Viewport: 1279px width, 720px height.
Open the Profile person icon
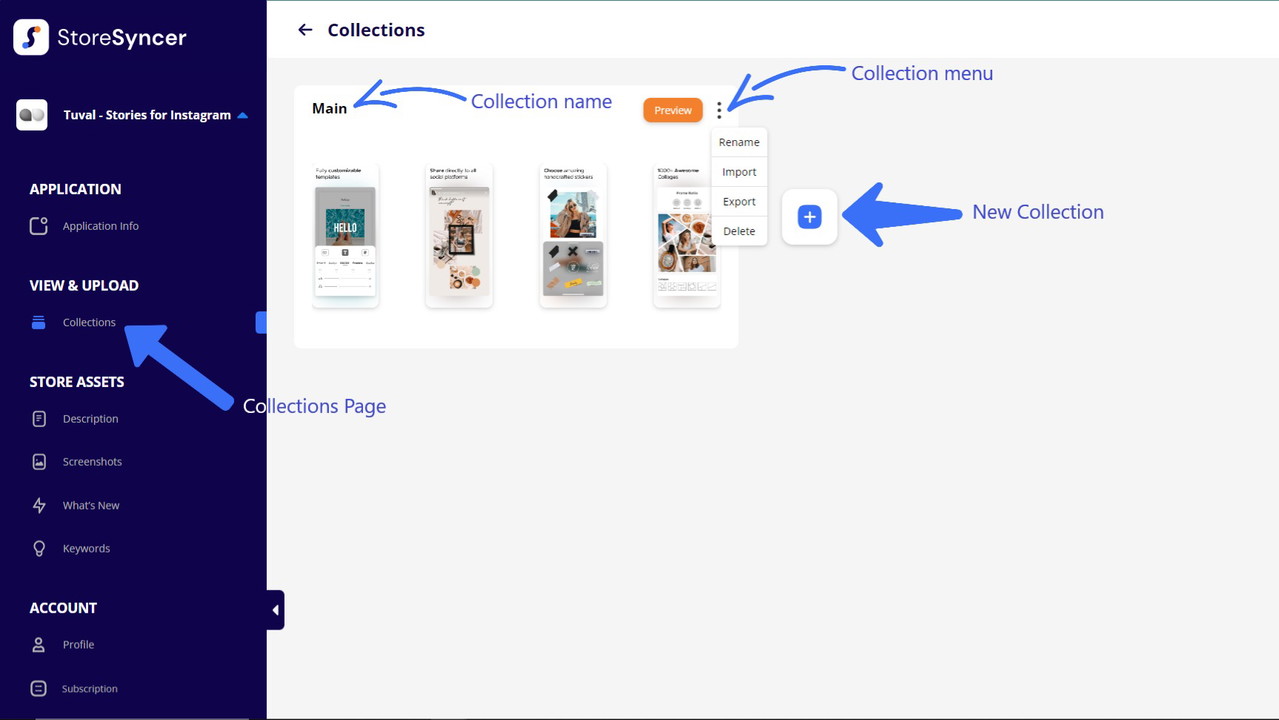point(39,645)
